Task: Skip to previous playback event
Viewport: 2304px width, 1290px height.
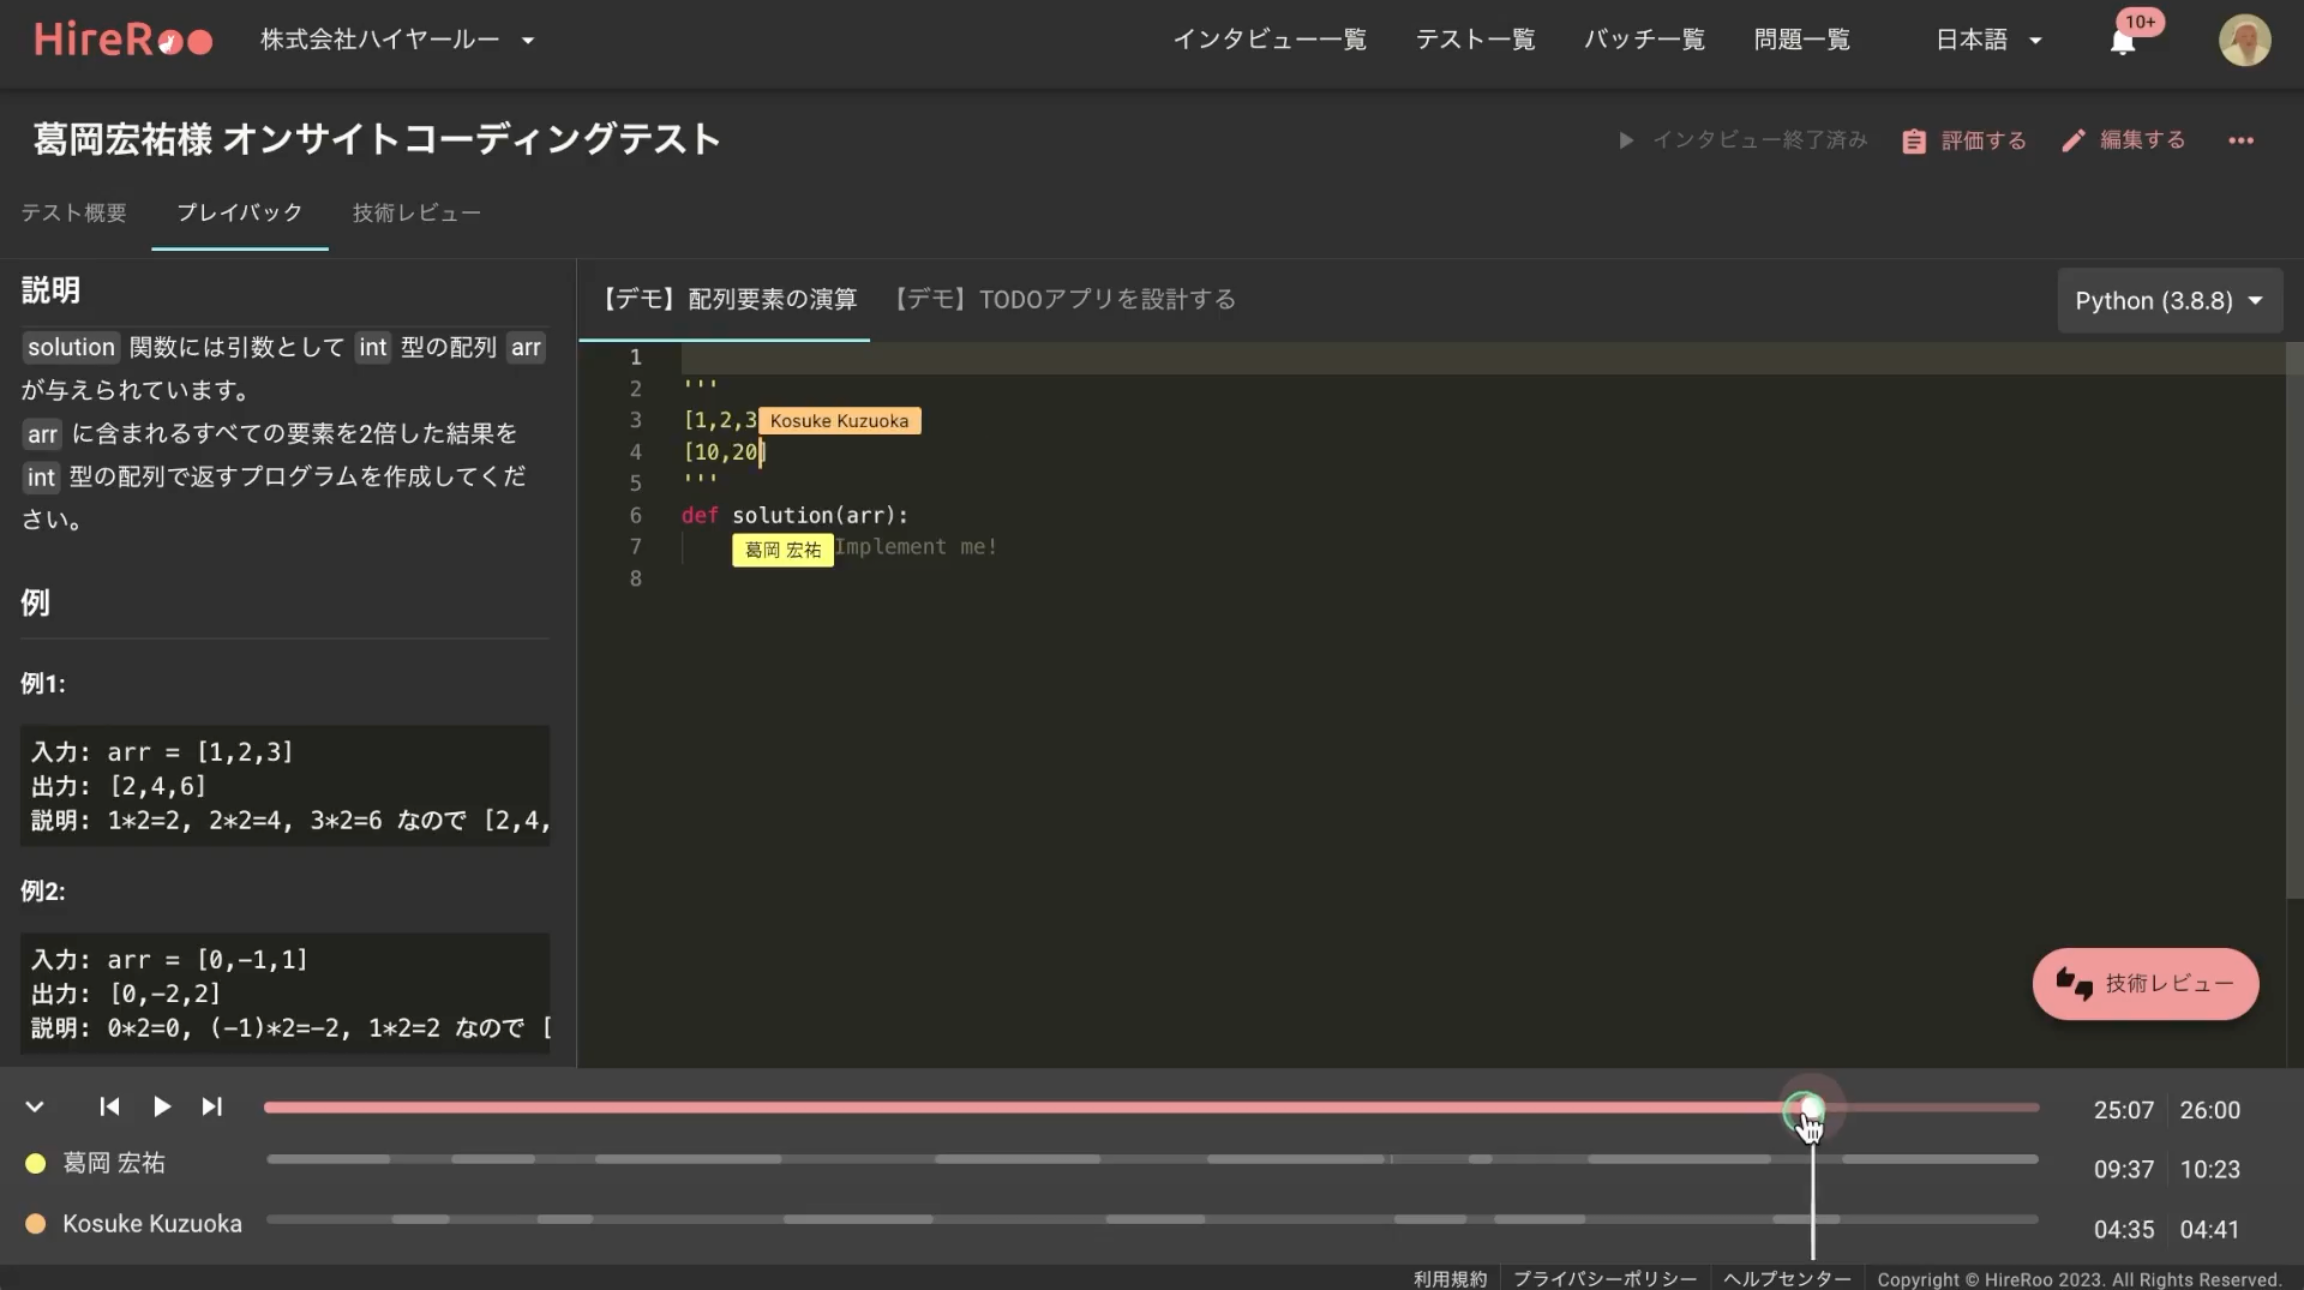Action: (x=109, y=1106)
